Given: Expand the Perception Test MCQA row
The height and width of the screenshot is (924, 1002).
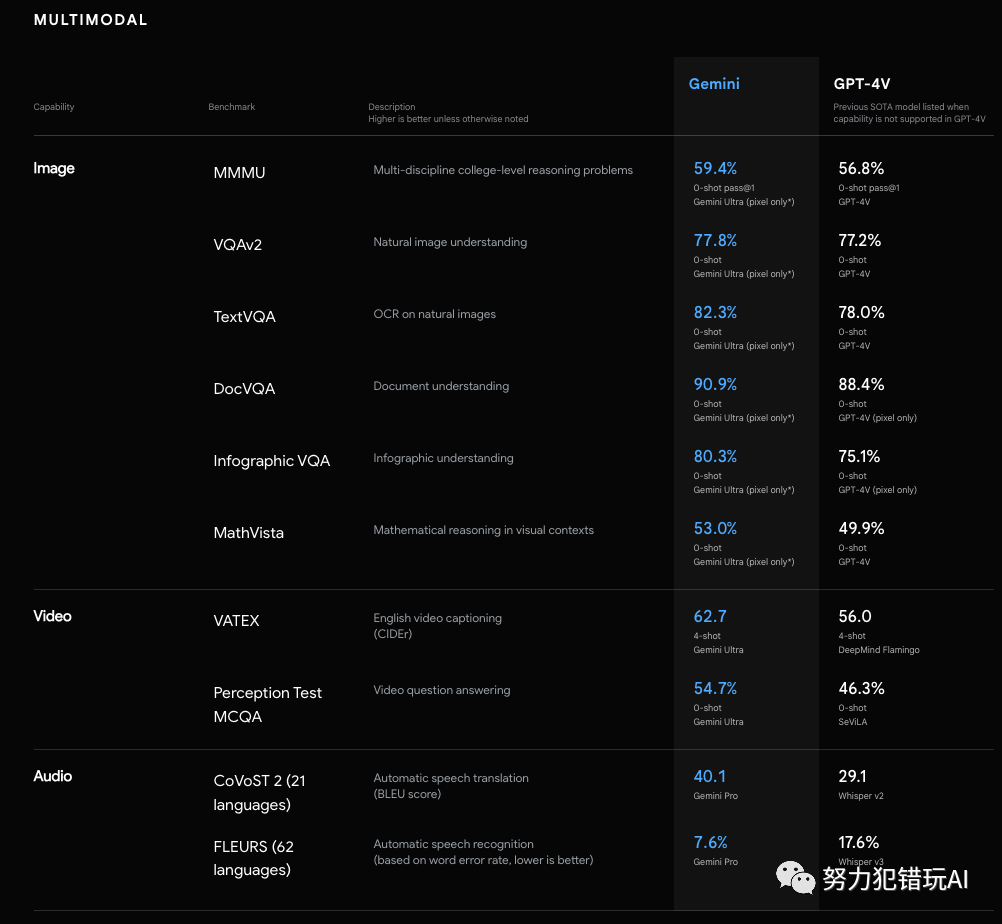Looking at the screenshot, I should (267, 704).
